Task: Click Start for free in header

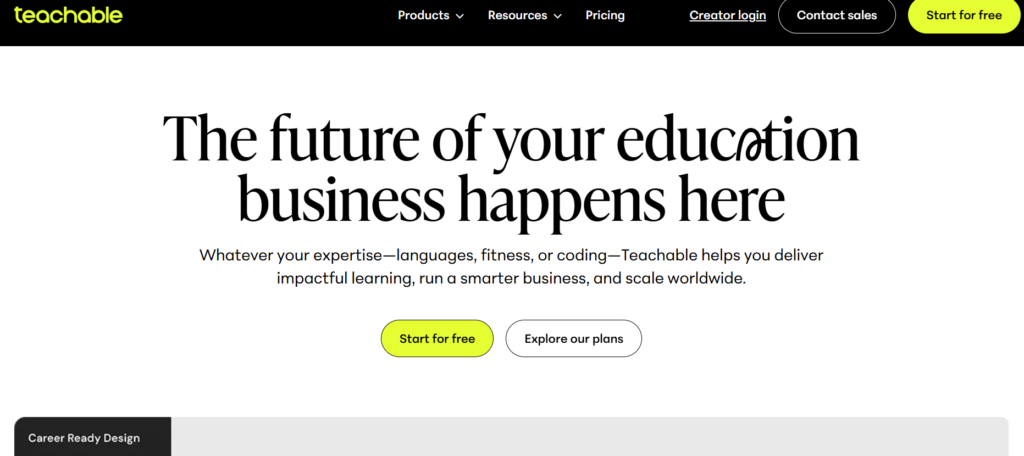Action: [965, 15]
